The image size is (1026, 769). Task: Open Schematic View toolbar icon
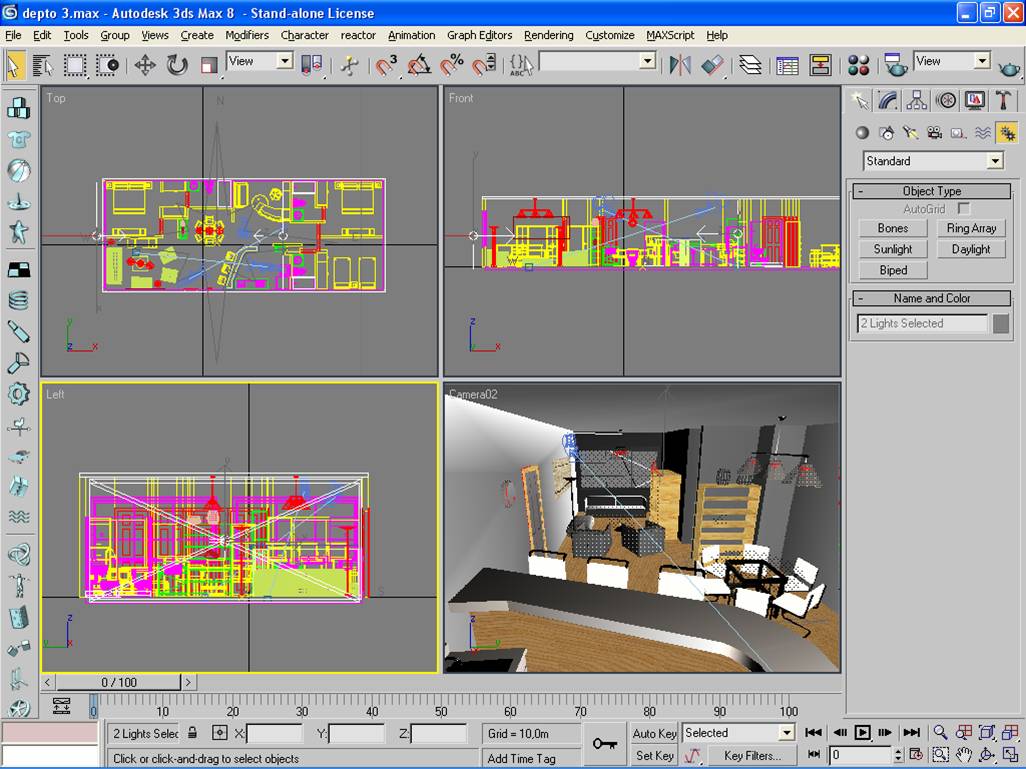pos(820,65)
